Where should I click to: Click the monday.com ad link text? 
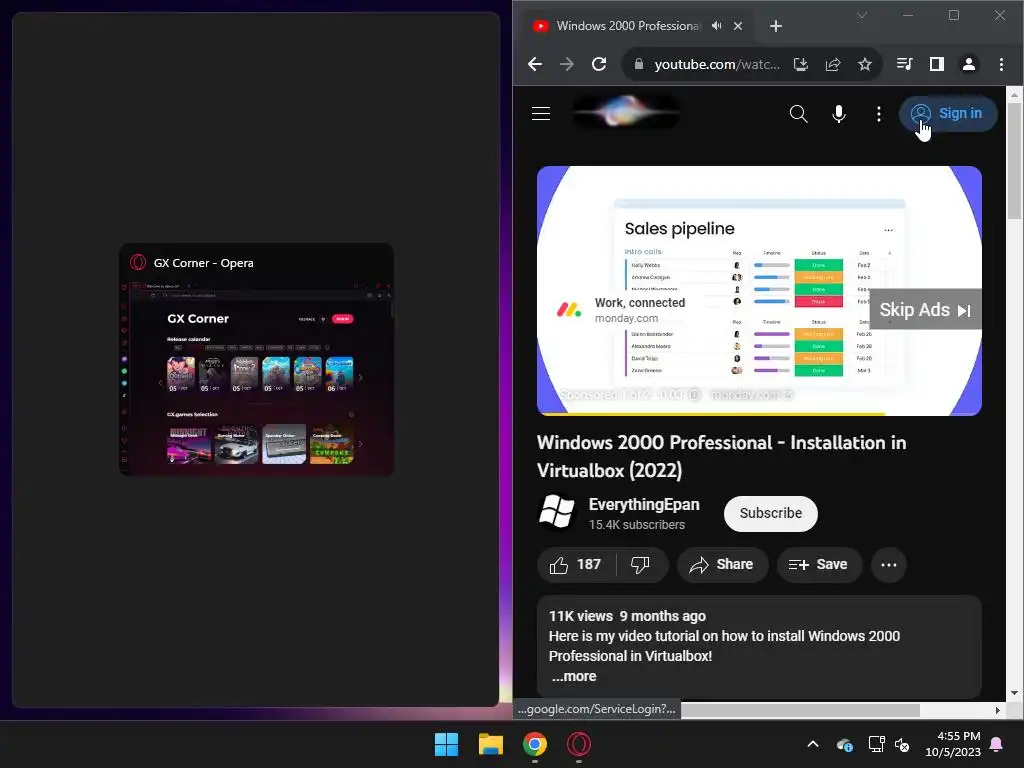(752, 394)
